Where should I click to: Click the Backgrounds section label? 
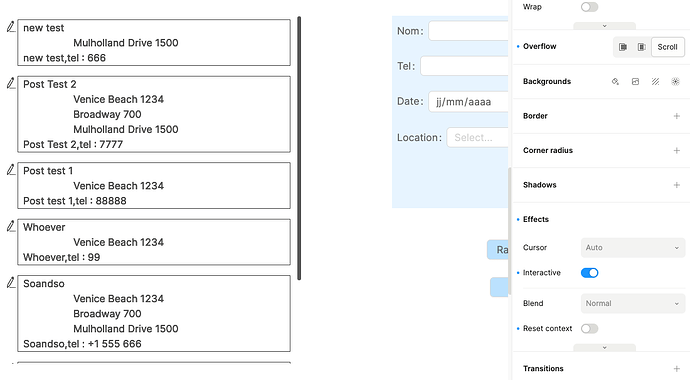click(547, 81)
